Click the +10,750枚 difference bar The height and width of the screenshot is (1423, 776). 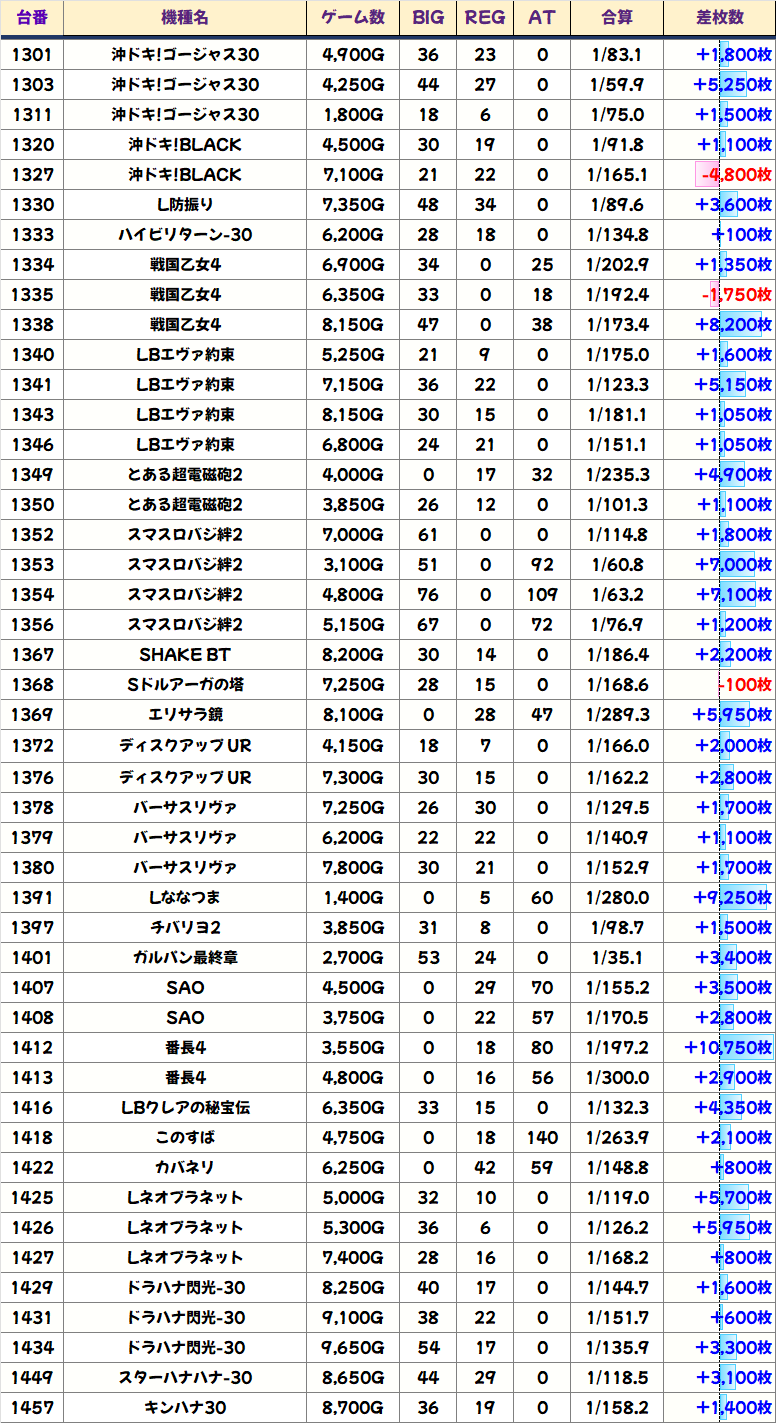[728, 1048]
